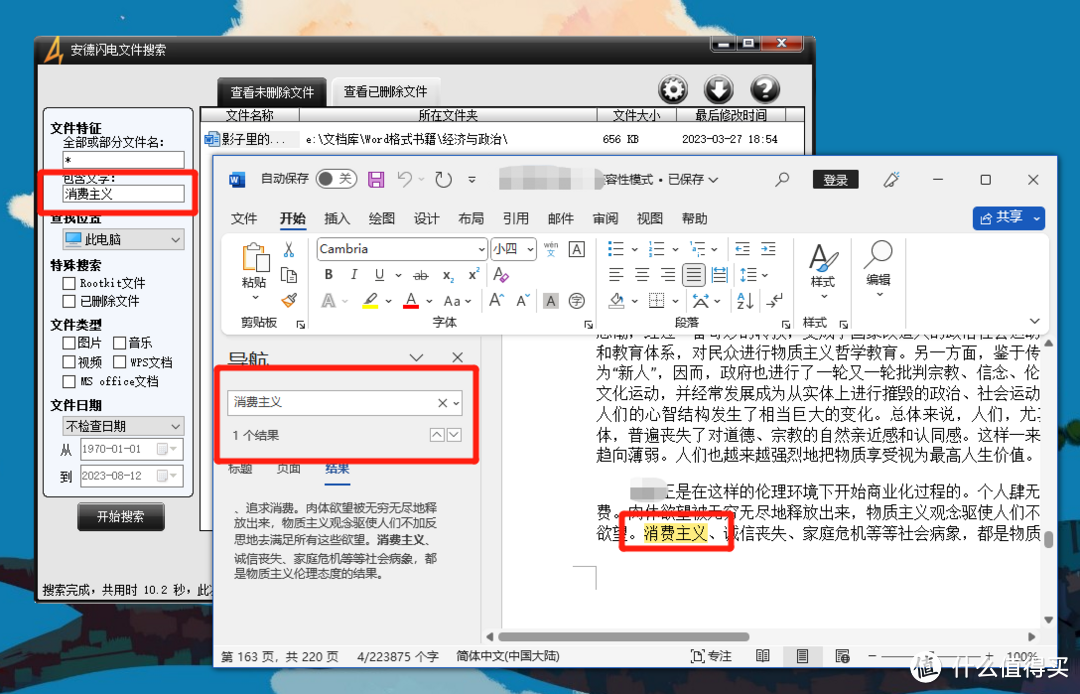
Task: Click the Clear Formatting icon
Action: click(501, 275)
